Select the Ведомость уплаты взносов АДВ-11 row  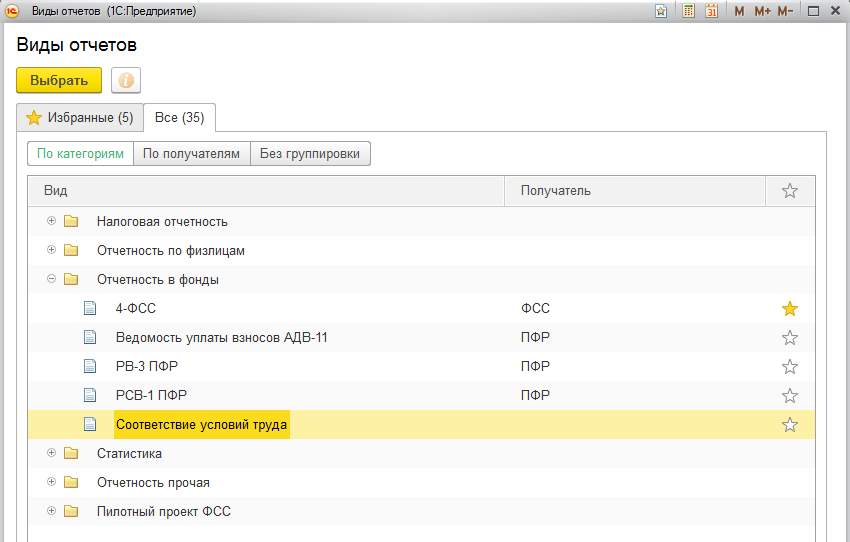click(x=222, y=338)
